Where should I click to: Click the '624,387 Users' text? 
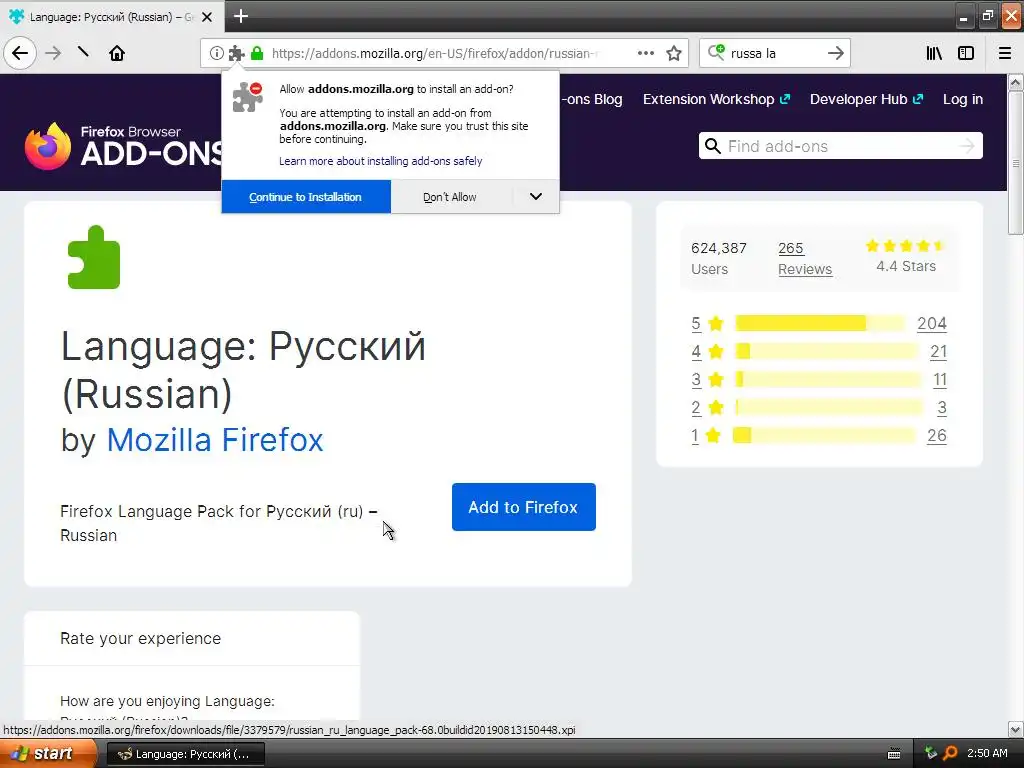pyautogui.click(x=718, y=259)
